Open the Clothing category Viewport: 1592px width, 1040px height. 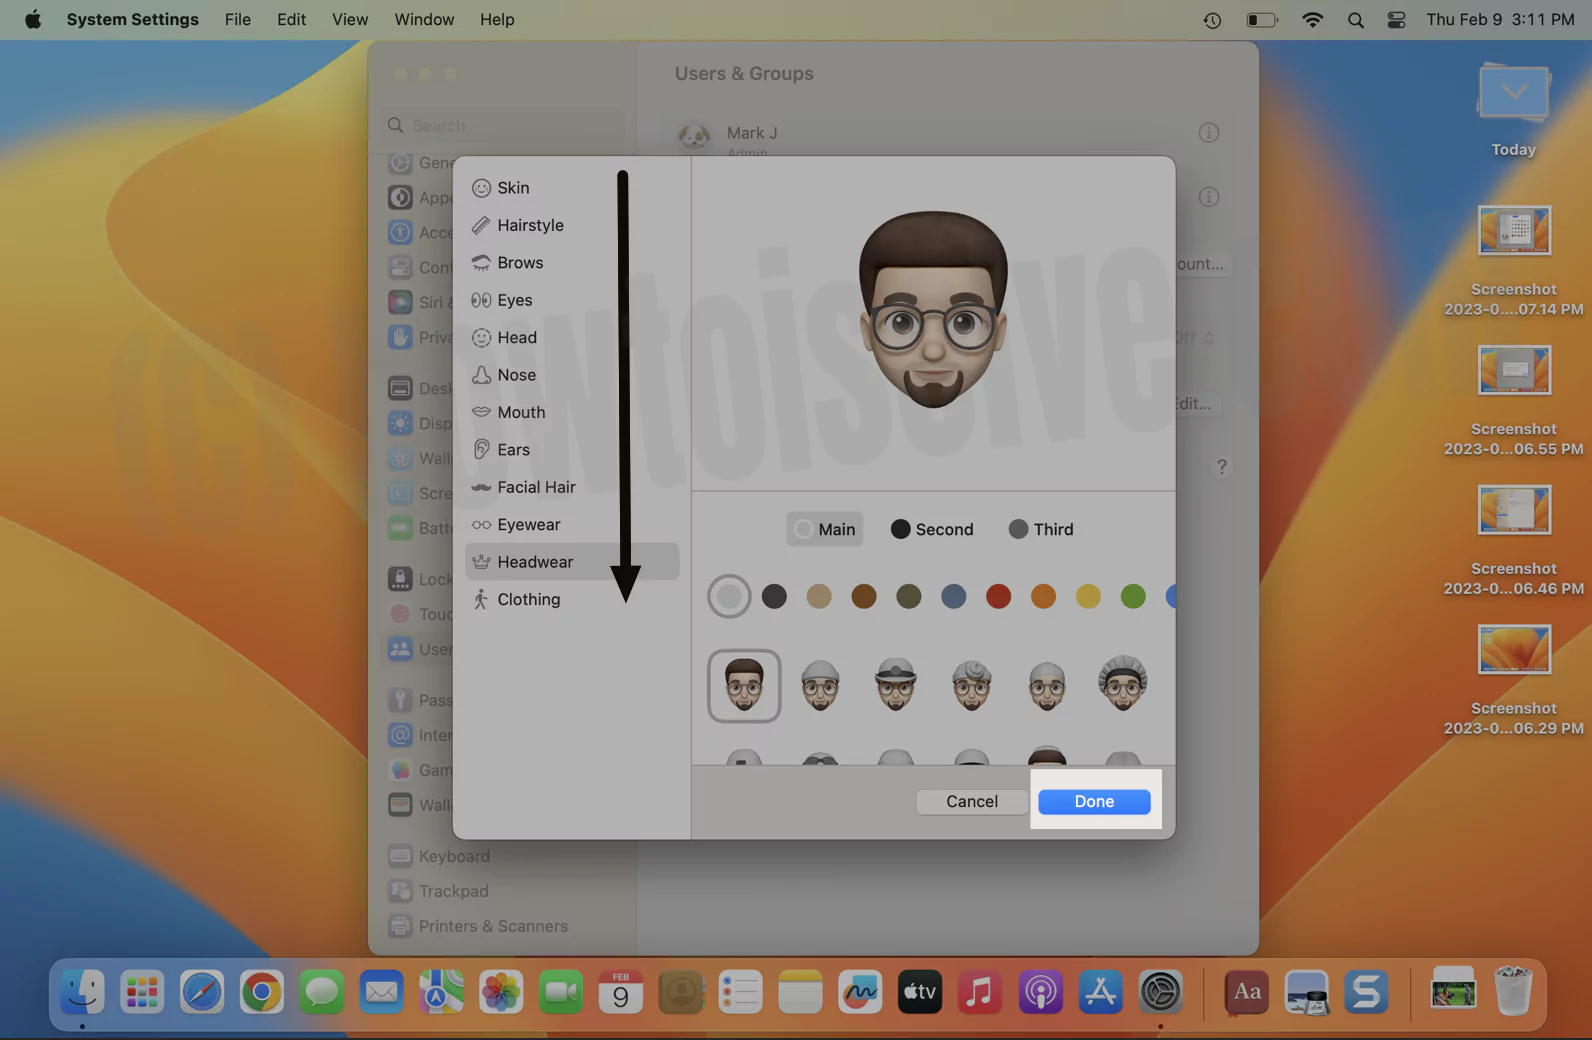572,599
